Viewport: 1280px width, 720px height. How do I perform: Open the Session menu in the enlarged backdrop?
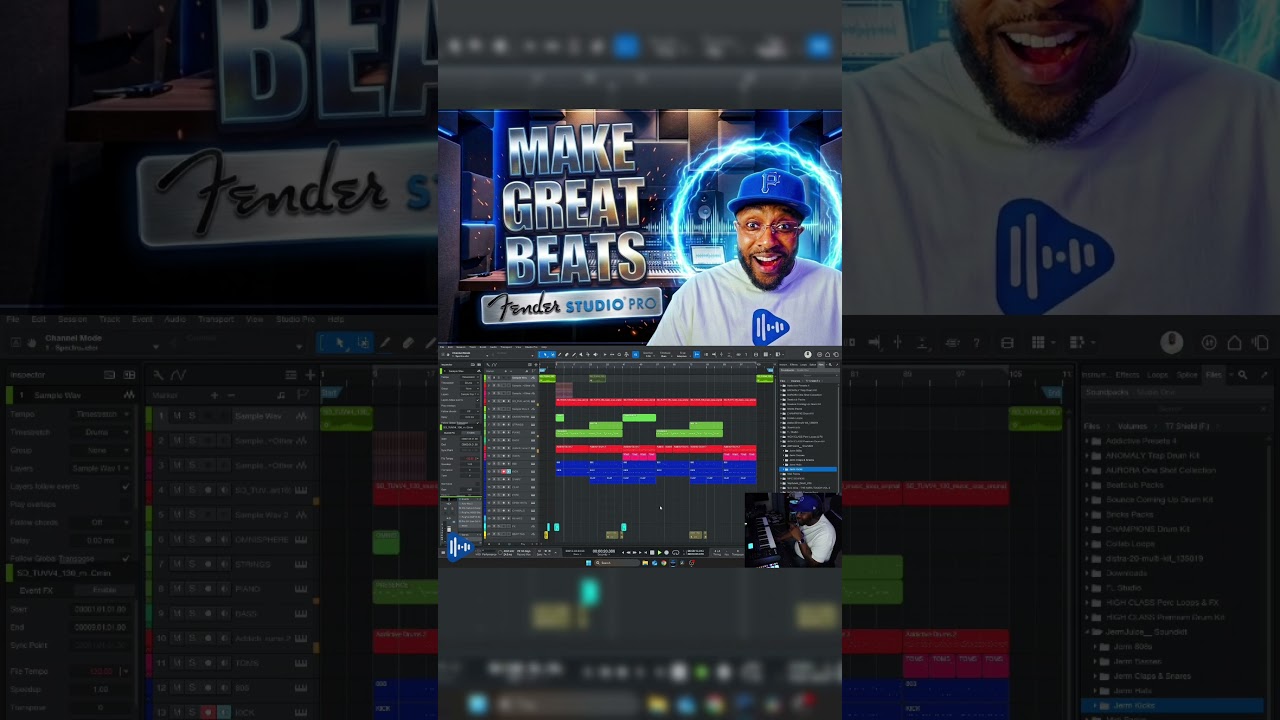[72, 320]
